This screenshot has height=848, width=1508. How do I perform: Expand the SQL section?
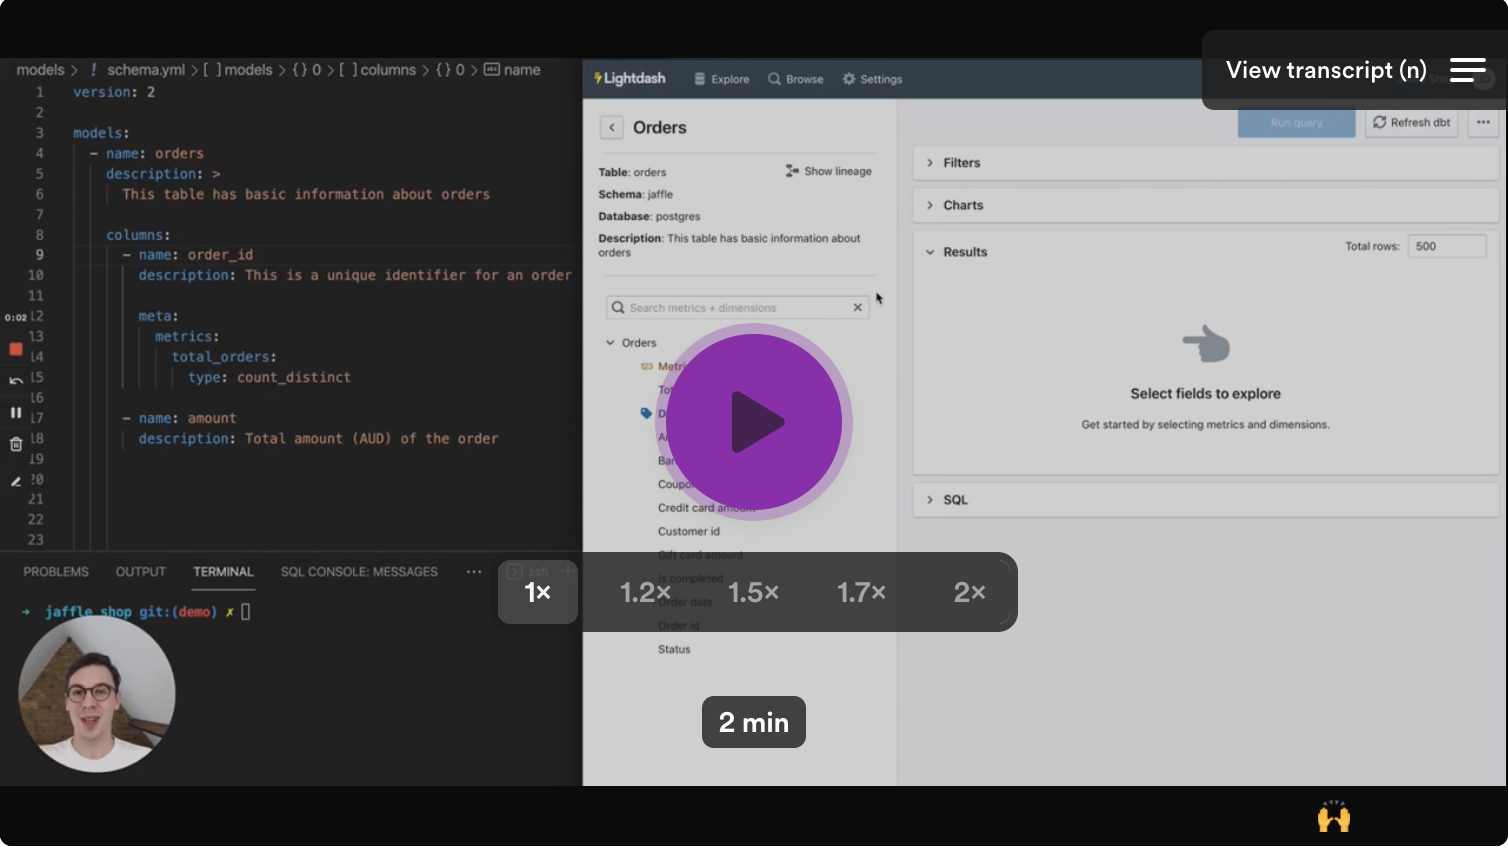tap(954, 500)
